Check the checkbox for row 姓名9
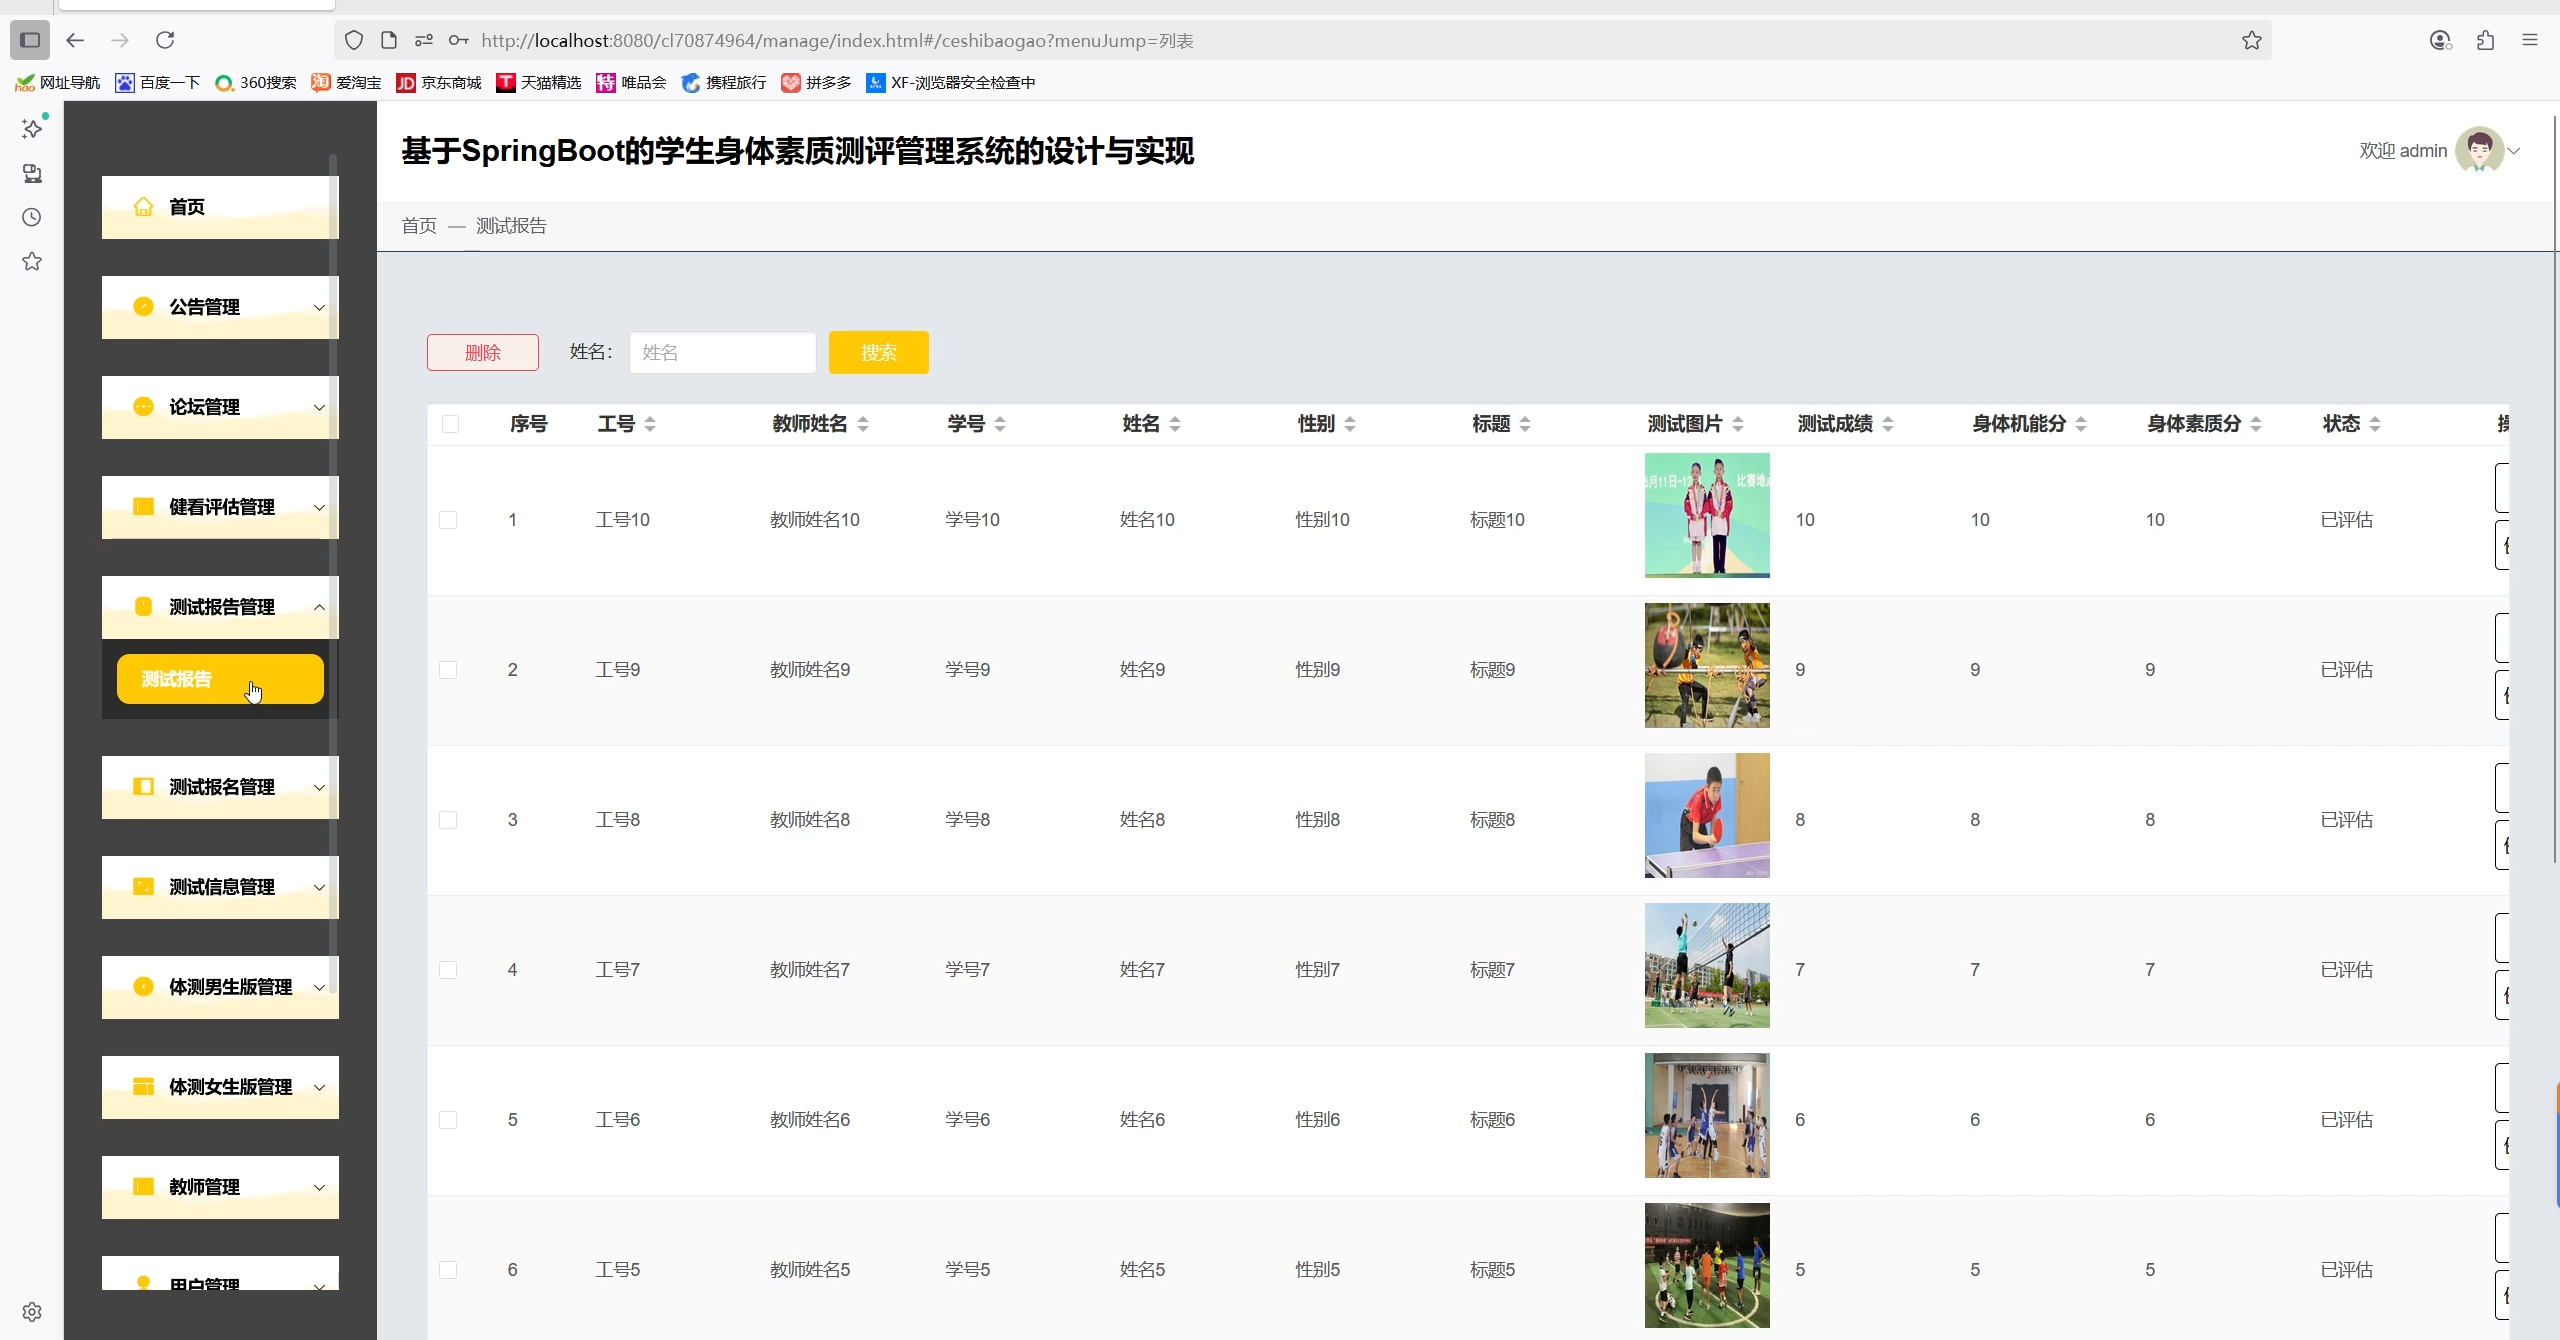 [x=449, y=670]
